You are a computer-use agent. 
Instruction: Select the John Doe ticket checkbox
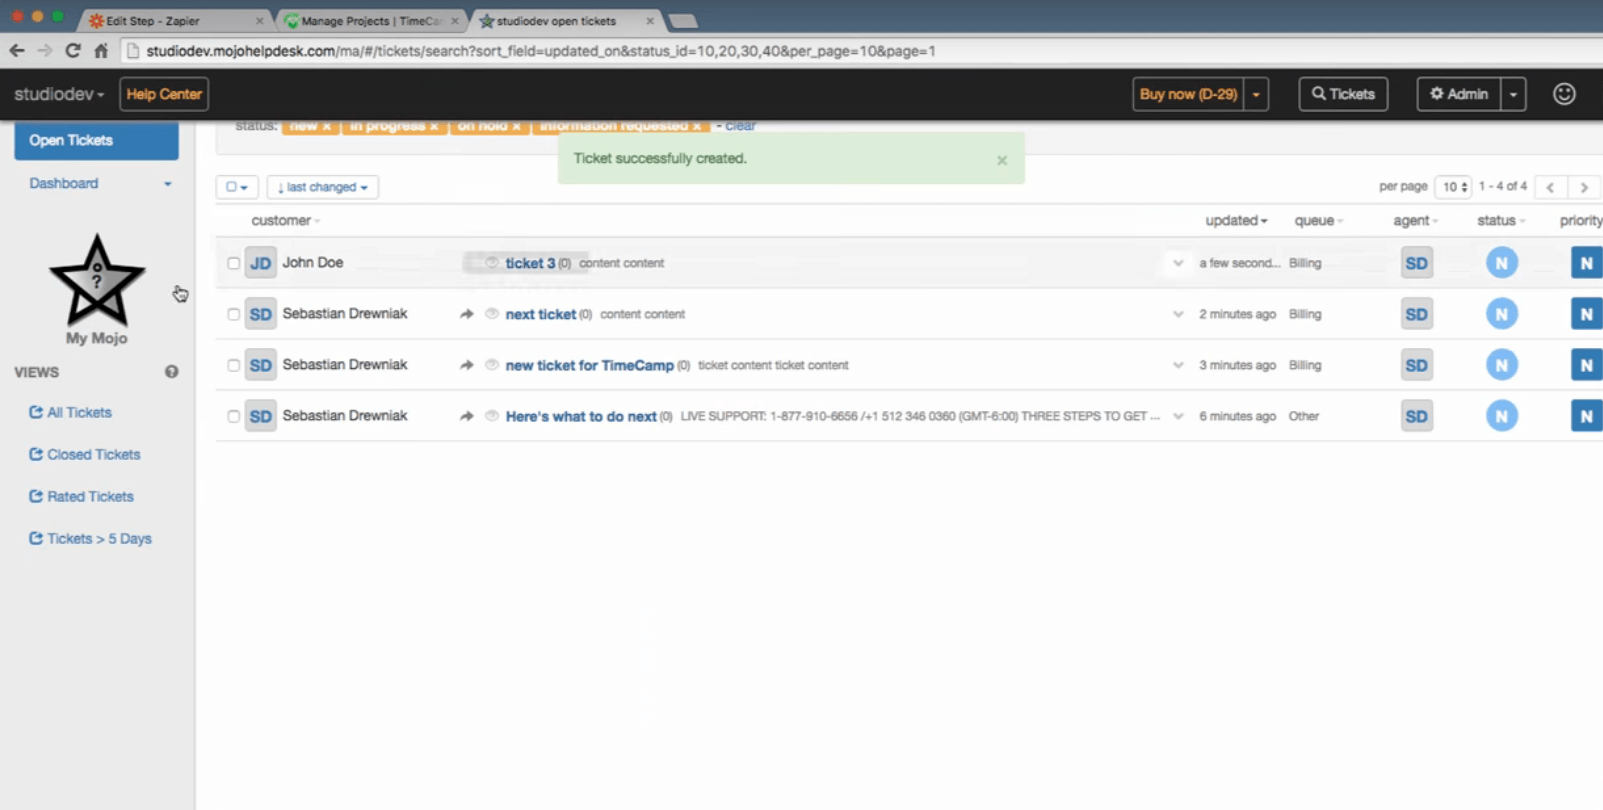(x=233, y=263)
